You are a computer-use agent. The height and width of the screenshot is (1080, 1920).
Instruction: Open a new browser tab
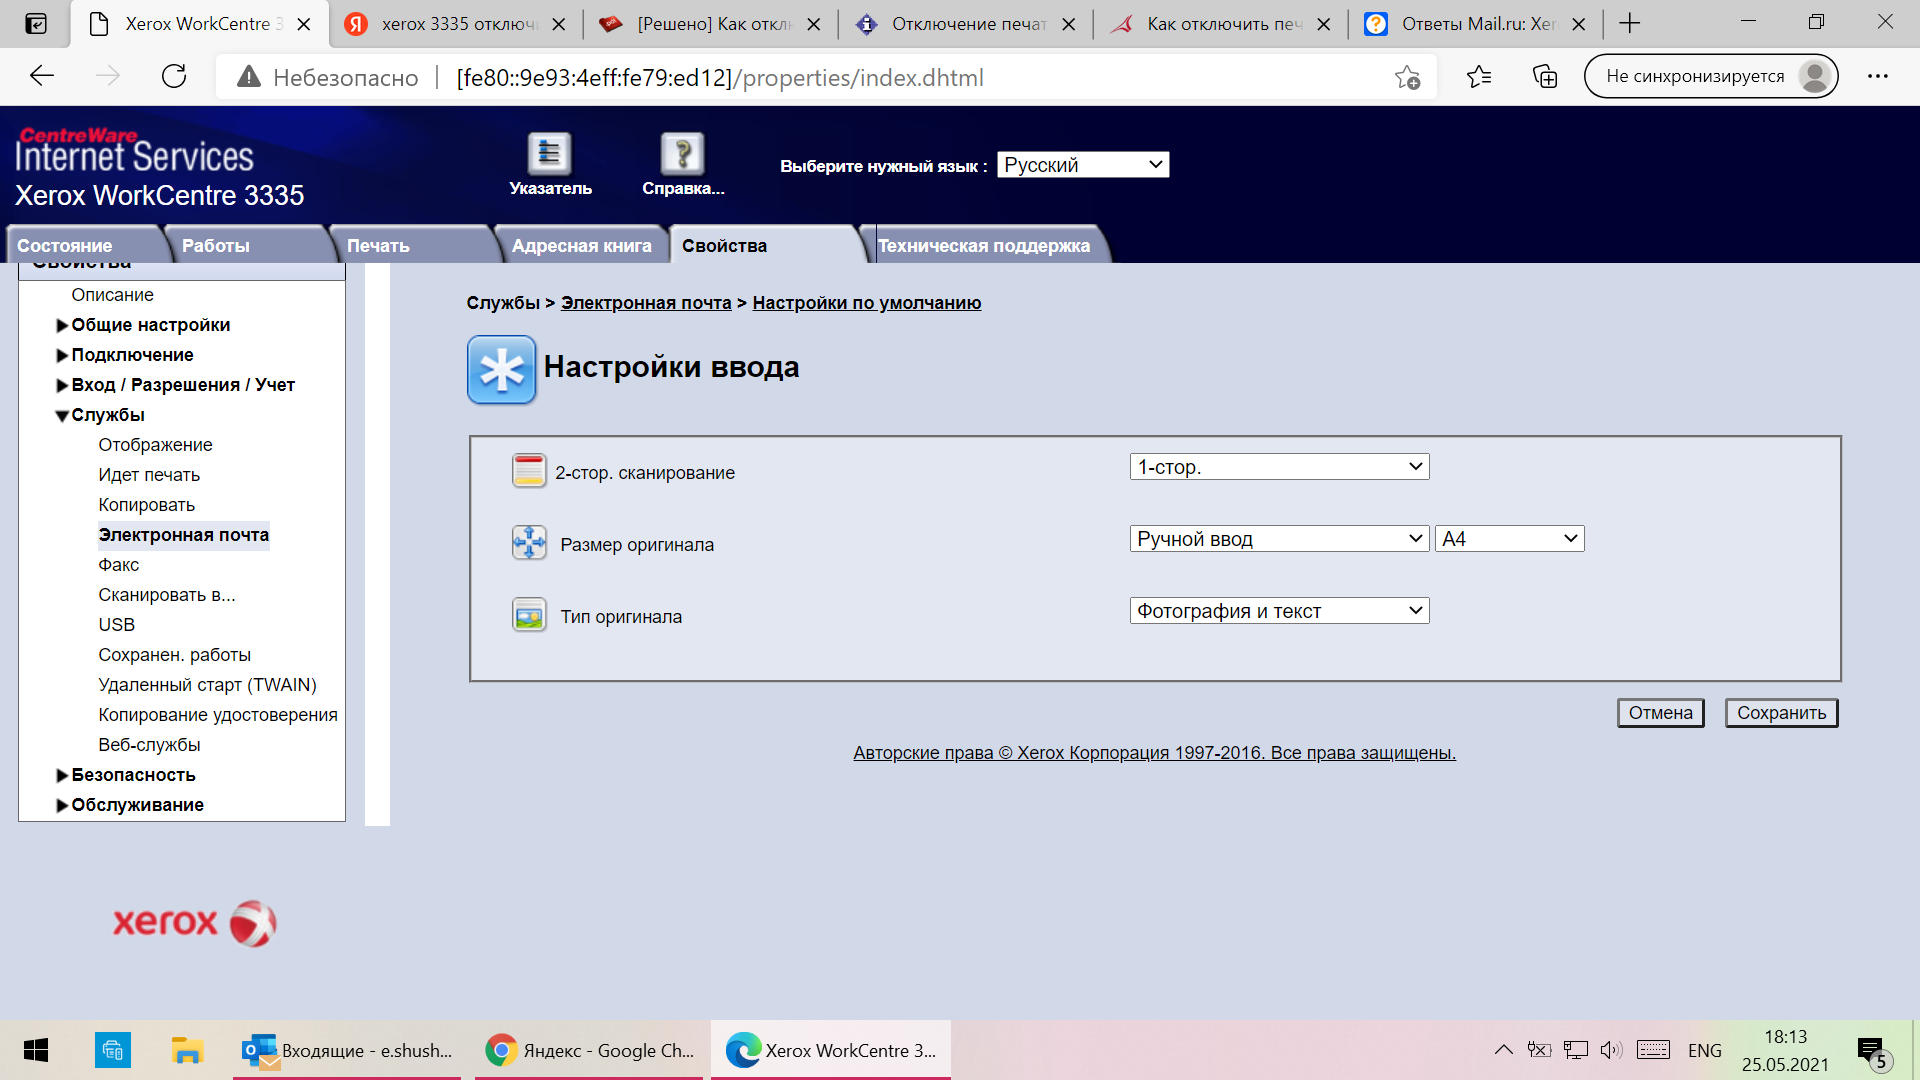tap(1630, 24)
